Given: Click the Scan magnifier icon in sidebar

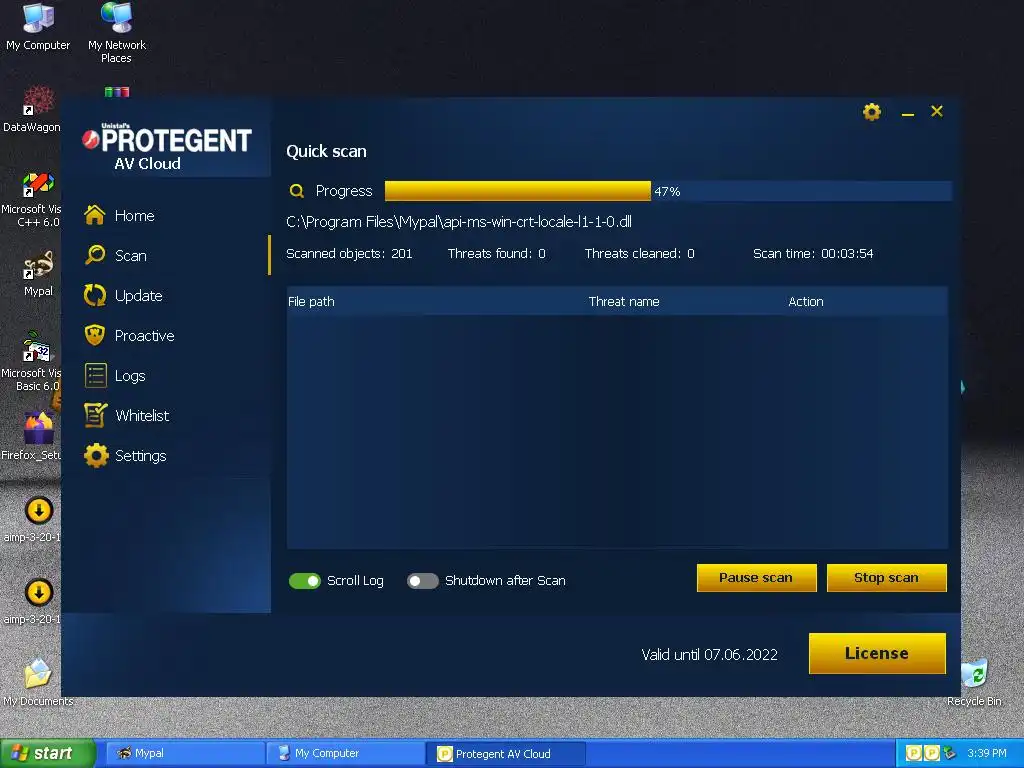Looking at the screenshot, I should pyautogui.click(x=95, y=255).
